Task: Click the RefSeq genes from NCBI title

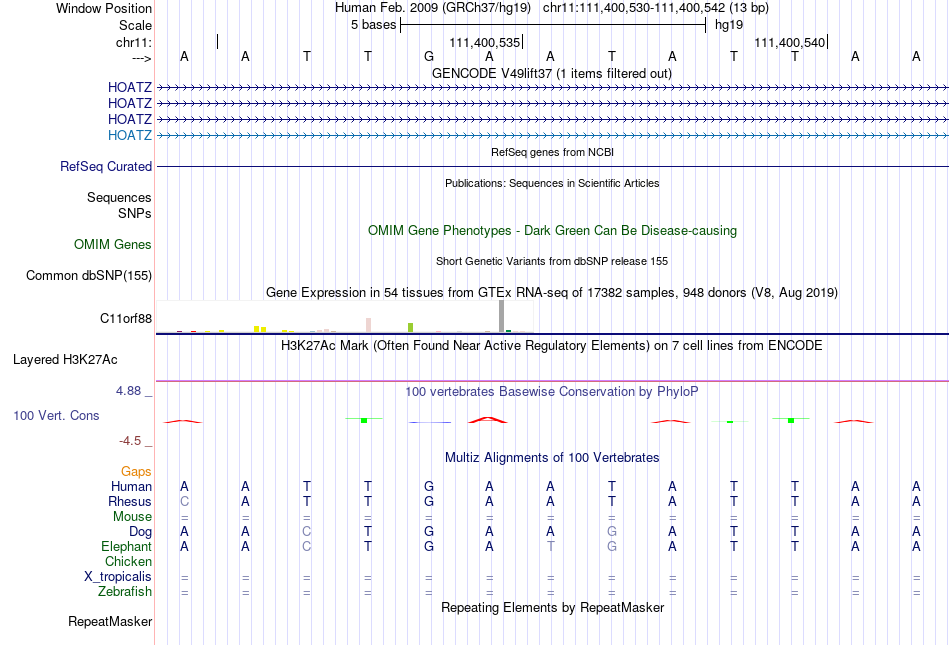Action: (552, 152)
